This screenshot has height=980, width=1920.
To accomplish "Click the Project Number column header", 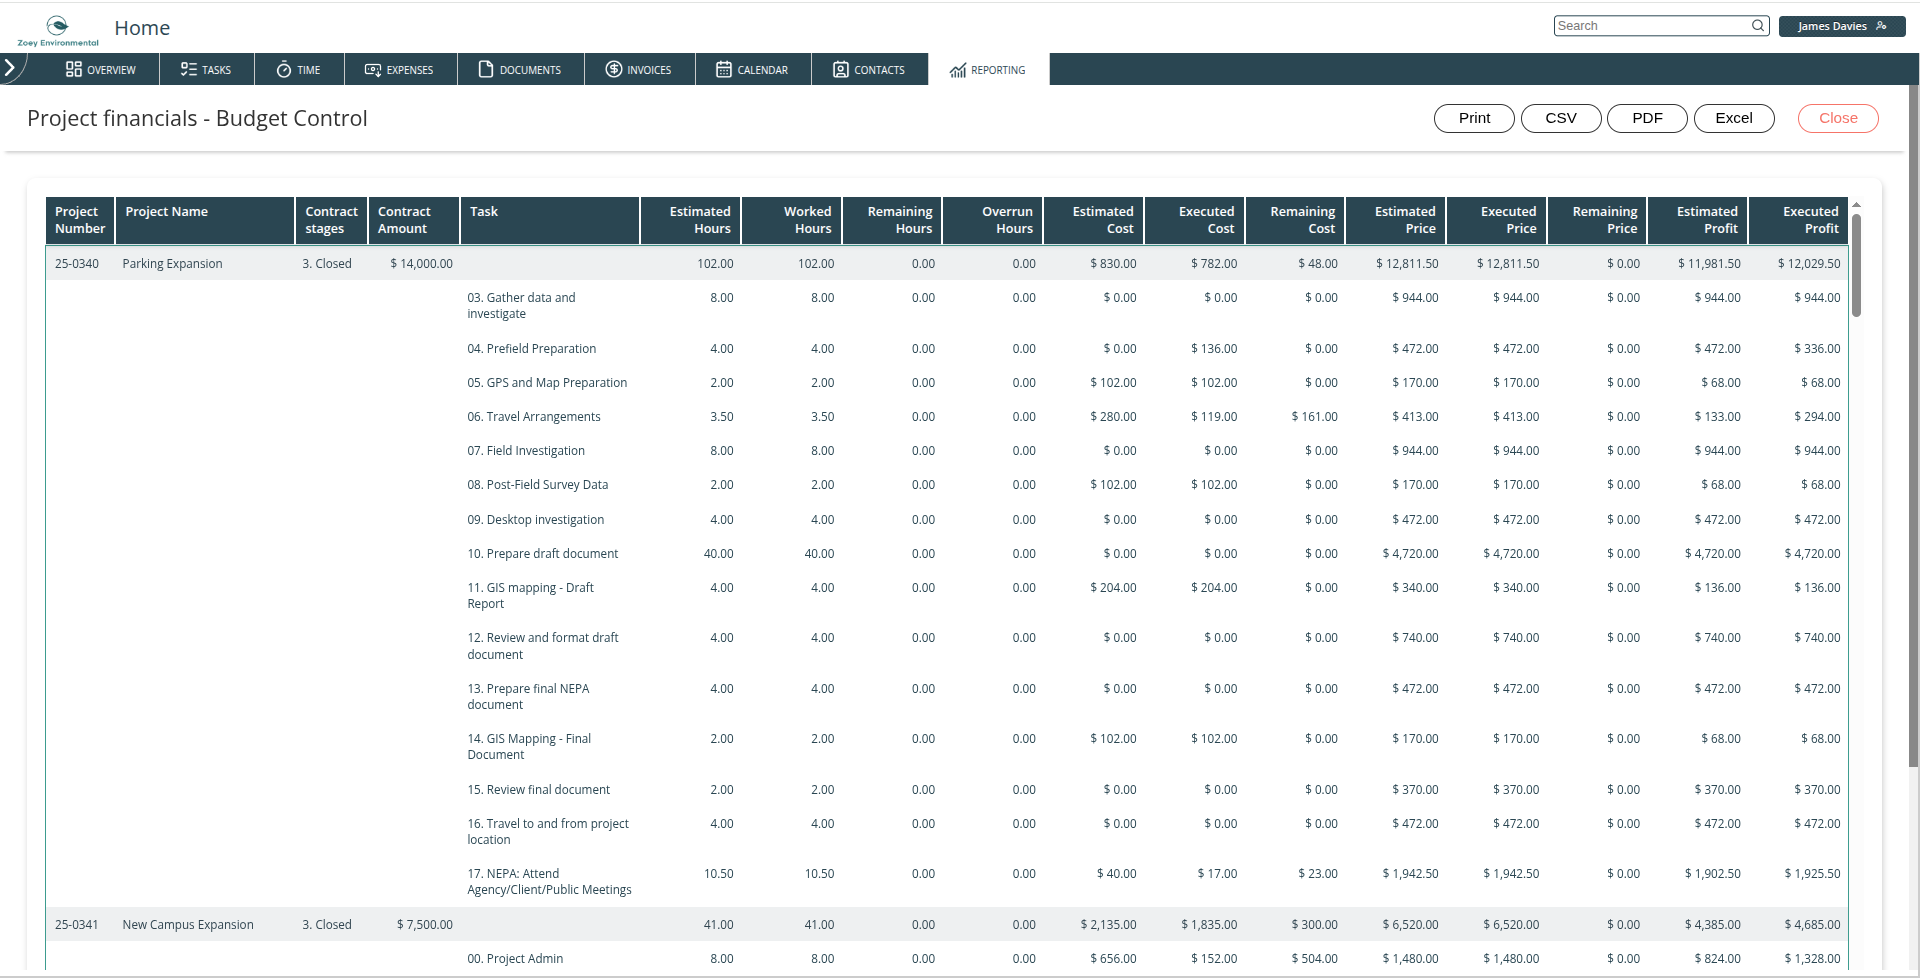I will click(80, 220).
